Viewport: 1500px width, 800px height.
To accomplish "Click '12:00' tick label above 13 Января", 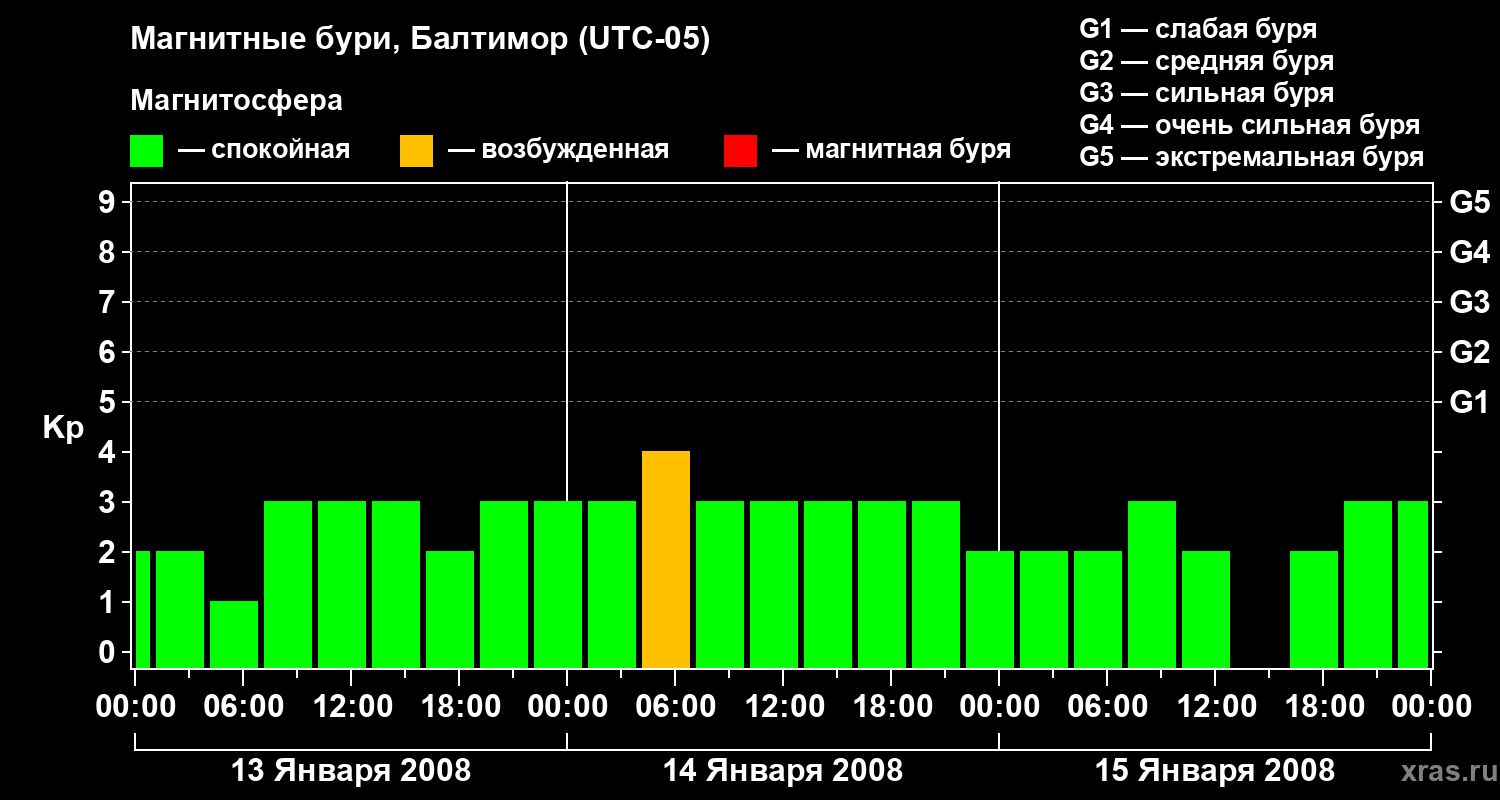I will point(351,707).
